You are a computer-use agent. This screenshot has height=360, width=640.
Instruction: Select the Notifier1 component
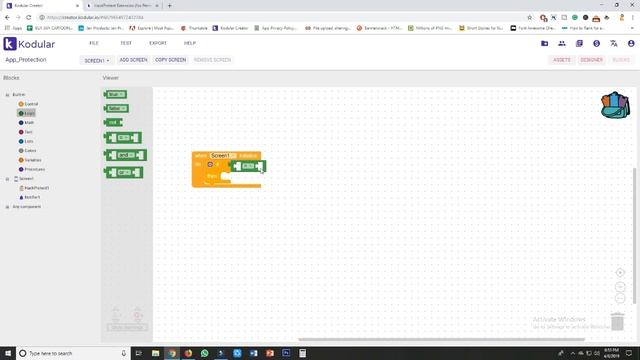click(30, 197)
